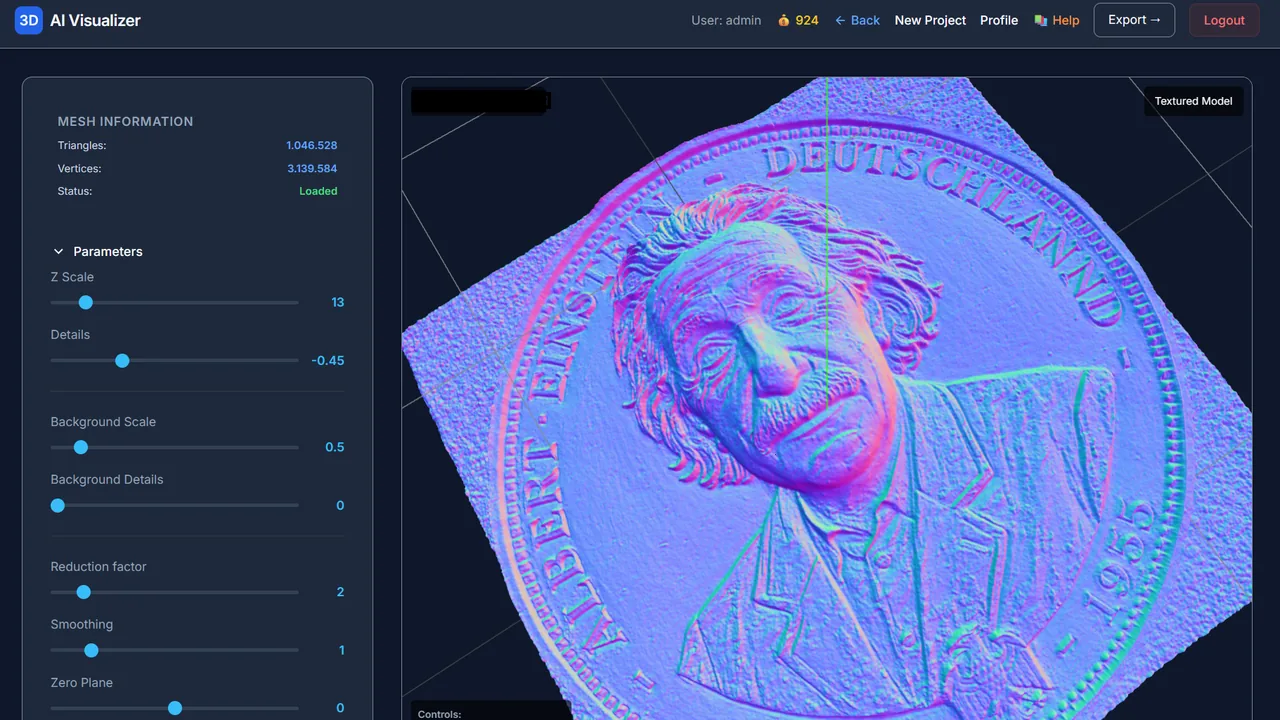
Task: Click the AI Visualizer title
Action: point(95,20)
